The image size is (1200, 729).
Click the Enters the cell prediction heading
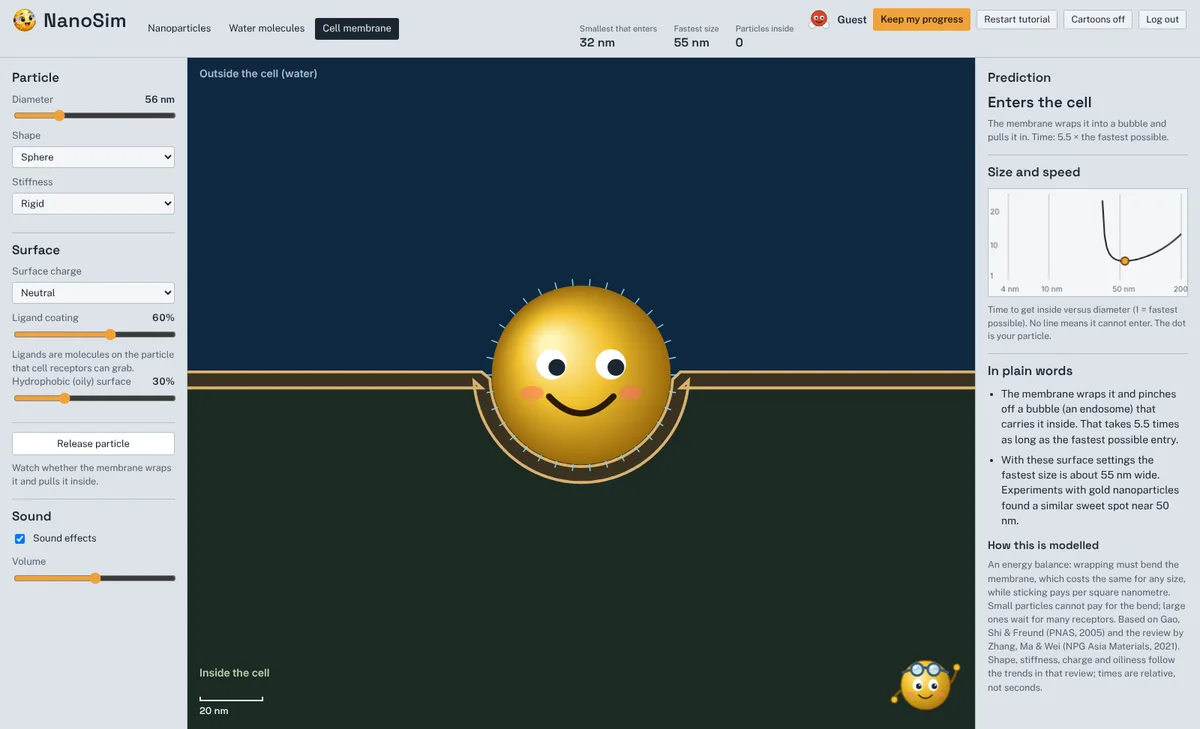point(1040,102)
